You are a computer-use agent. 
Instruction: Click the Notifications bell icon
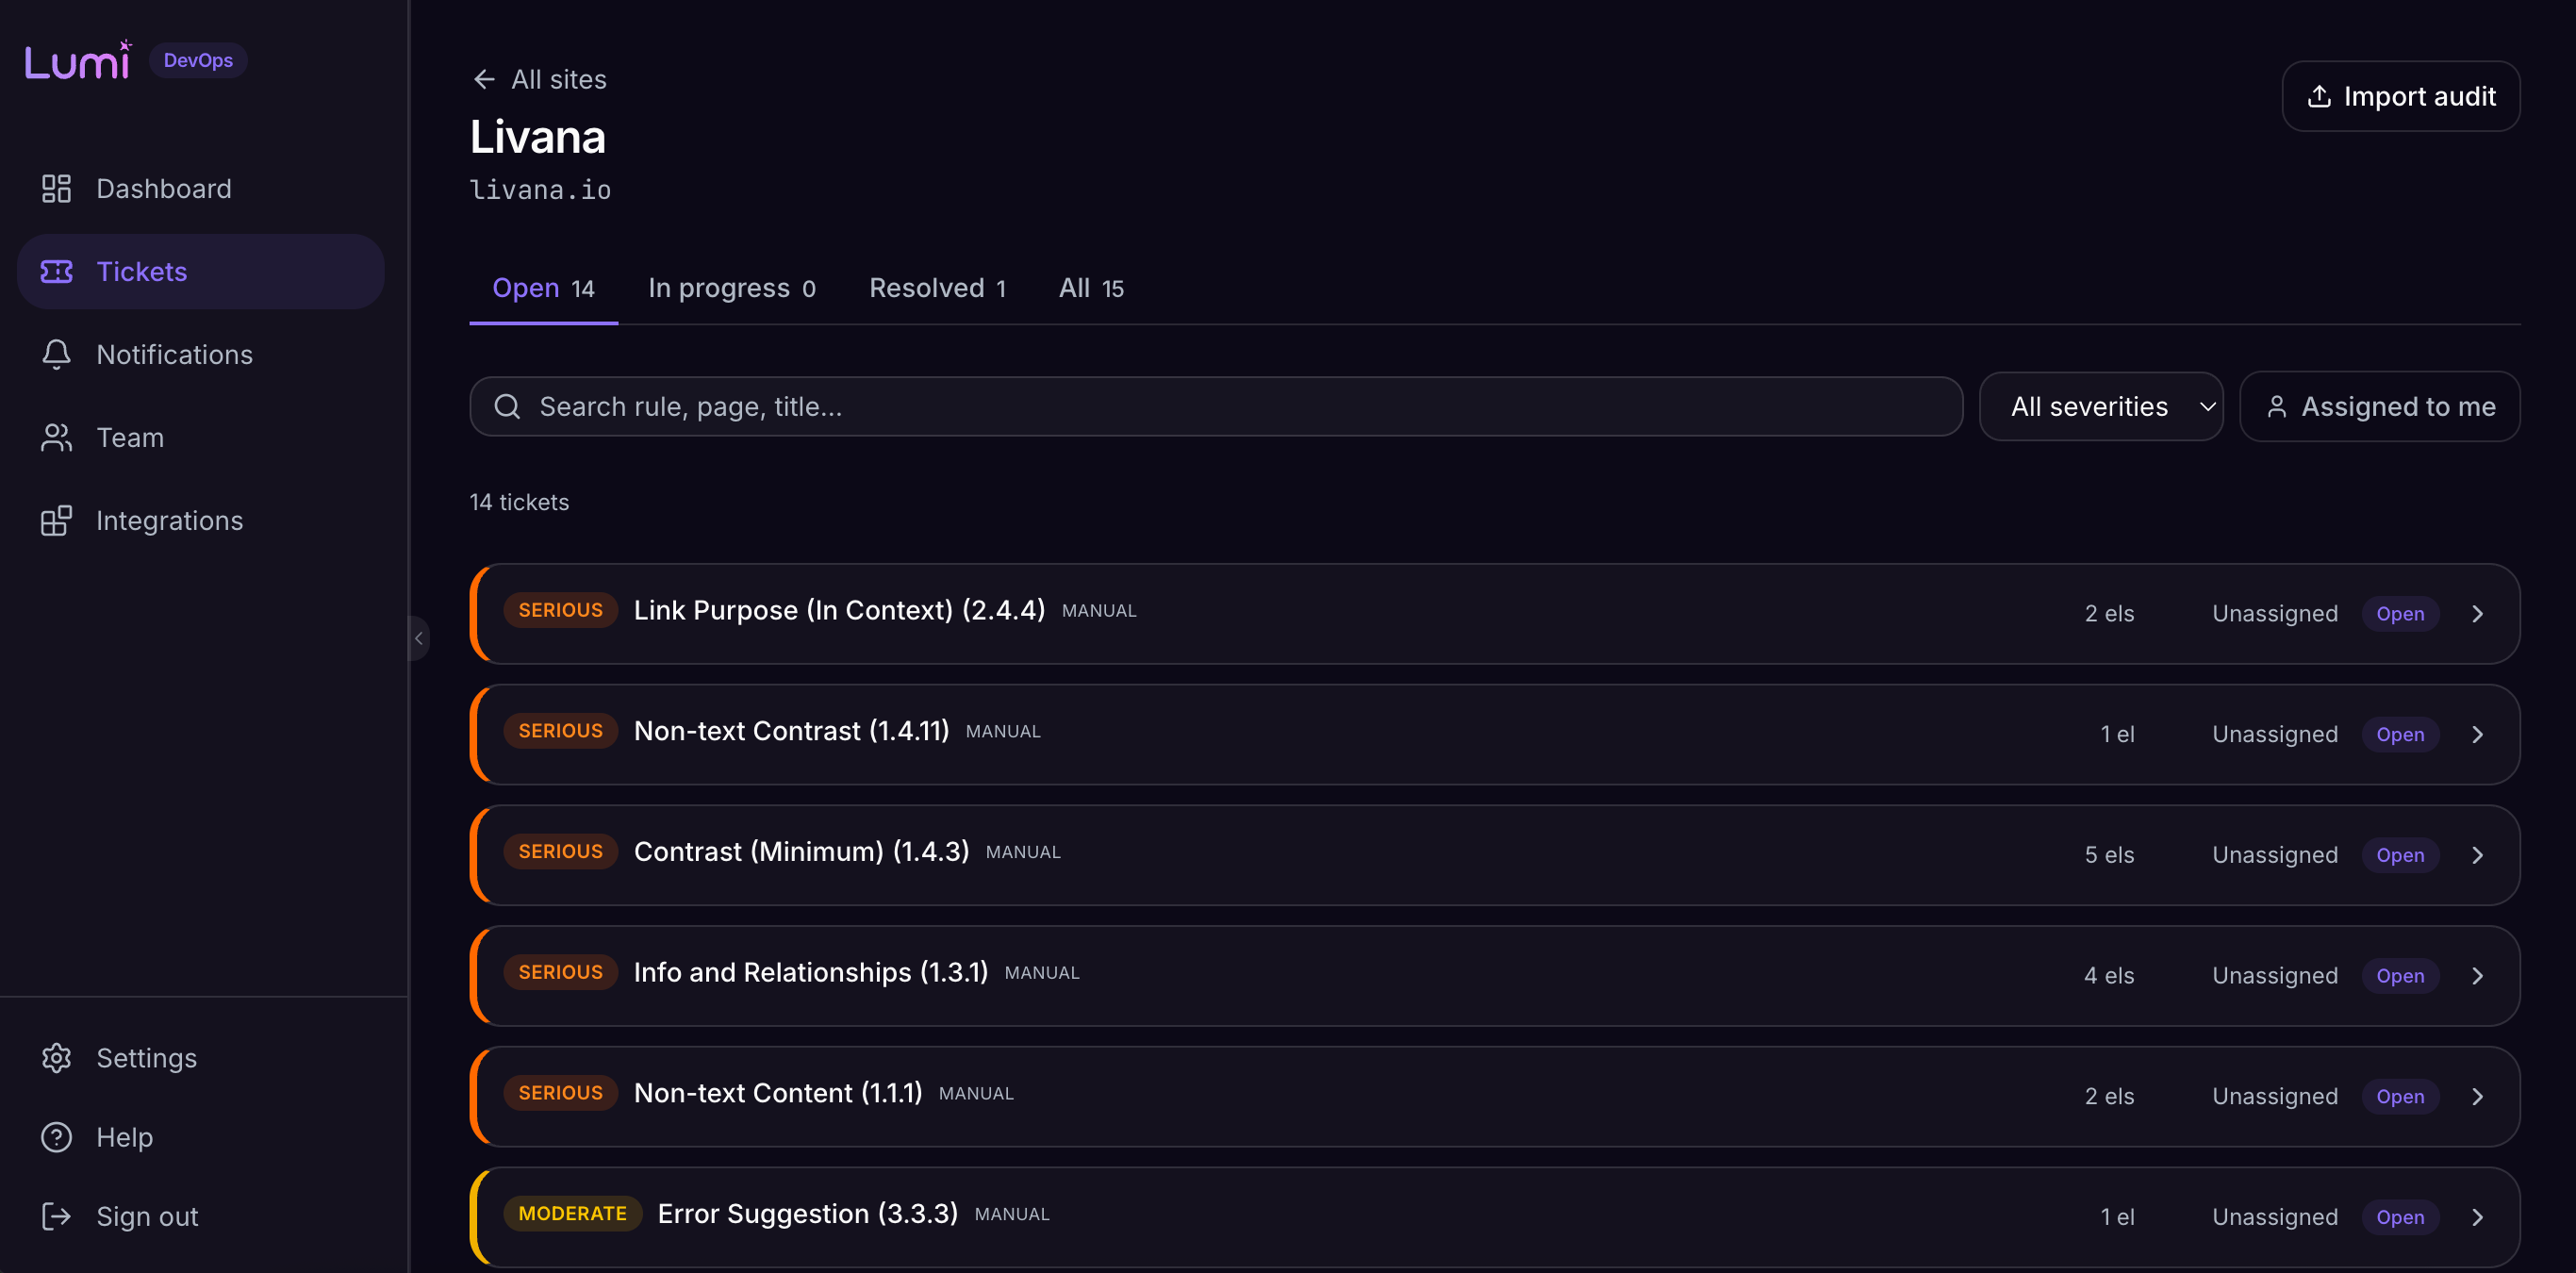[56, 354]
